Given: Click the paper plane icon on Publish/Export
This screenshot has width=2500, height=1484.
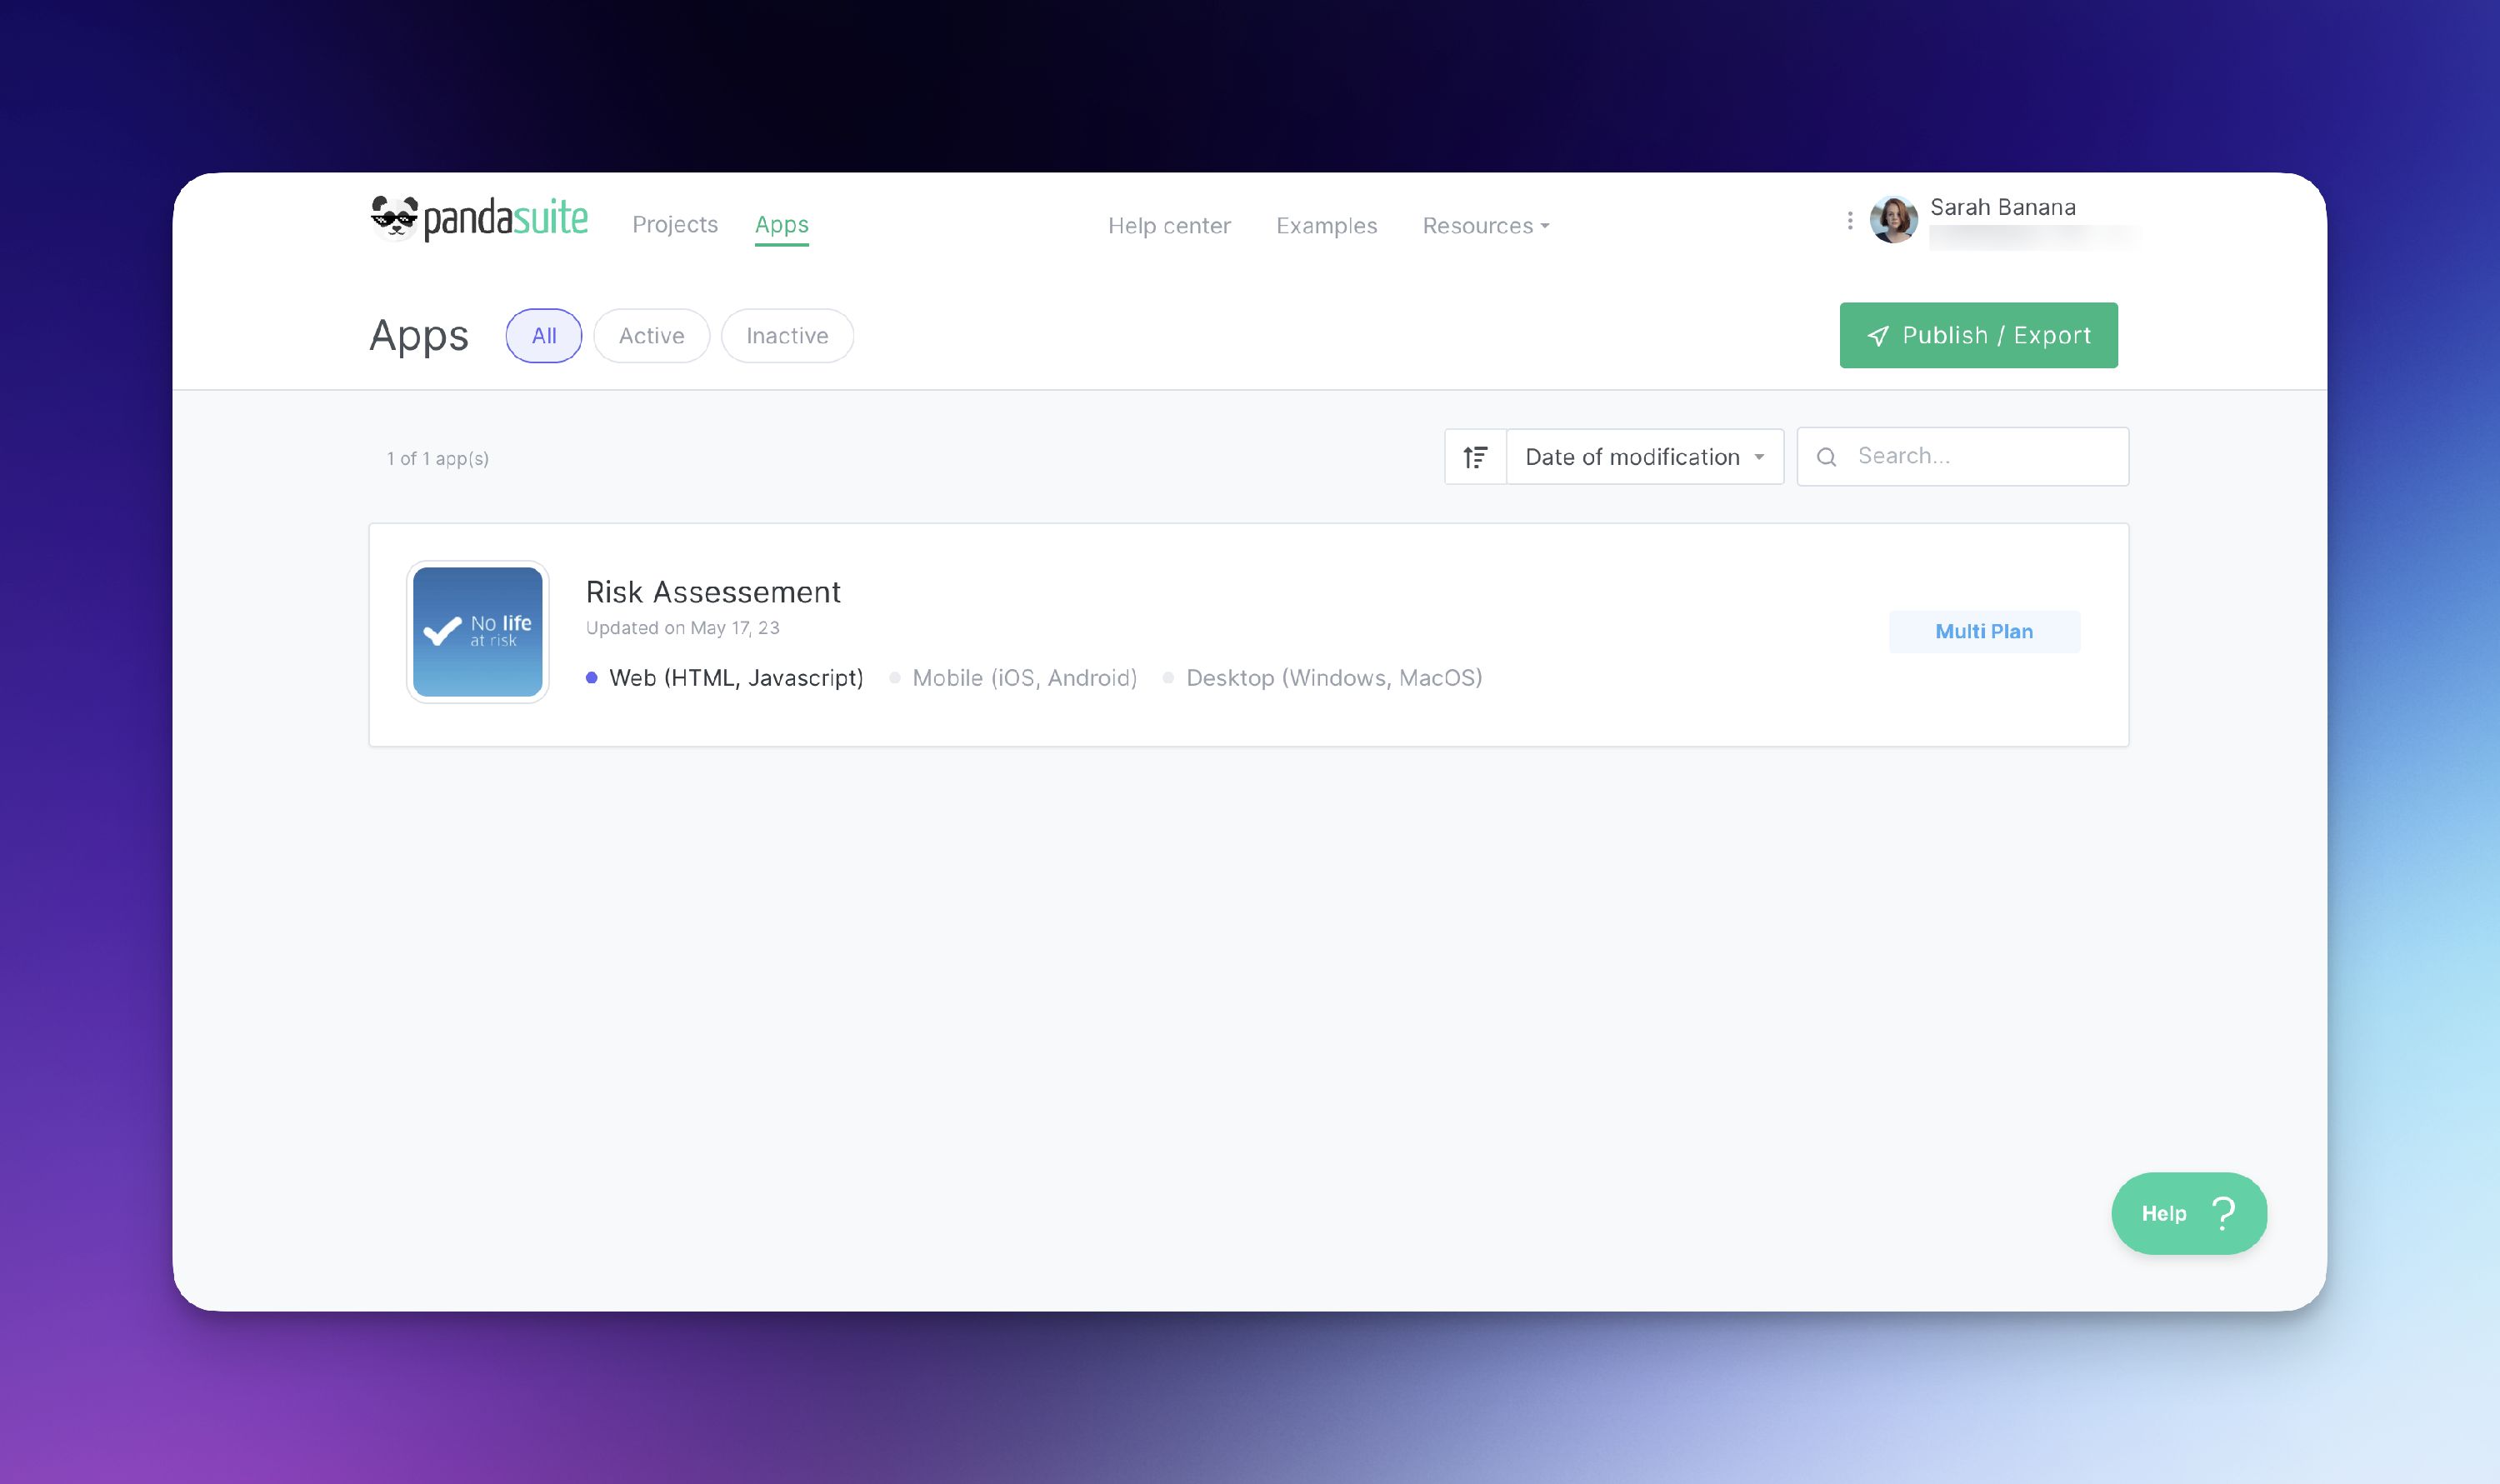Looking at the screenshot, I should tap(1880, 335).
